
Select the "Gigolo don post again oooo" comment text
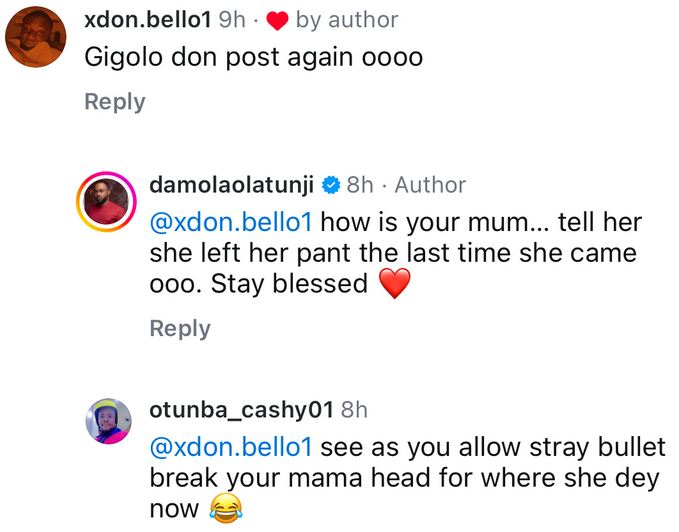pos(253,58)
